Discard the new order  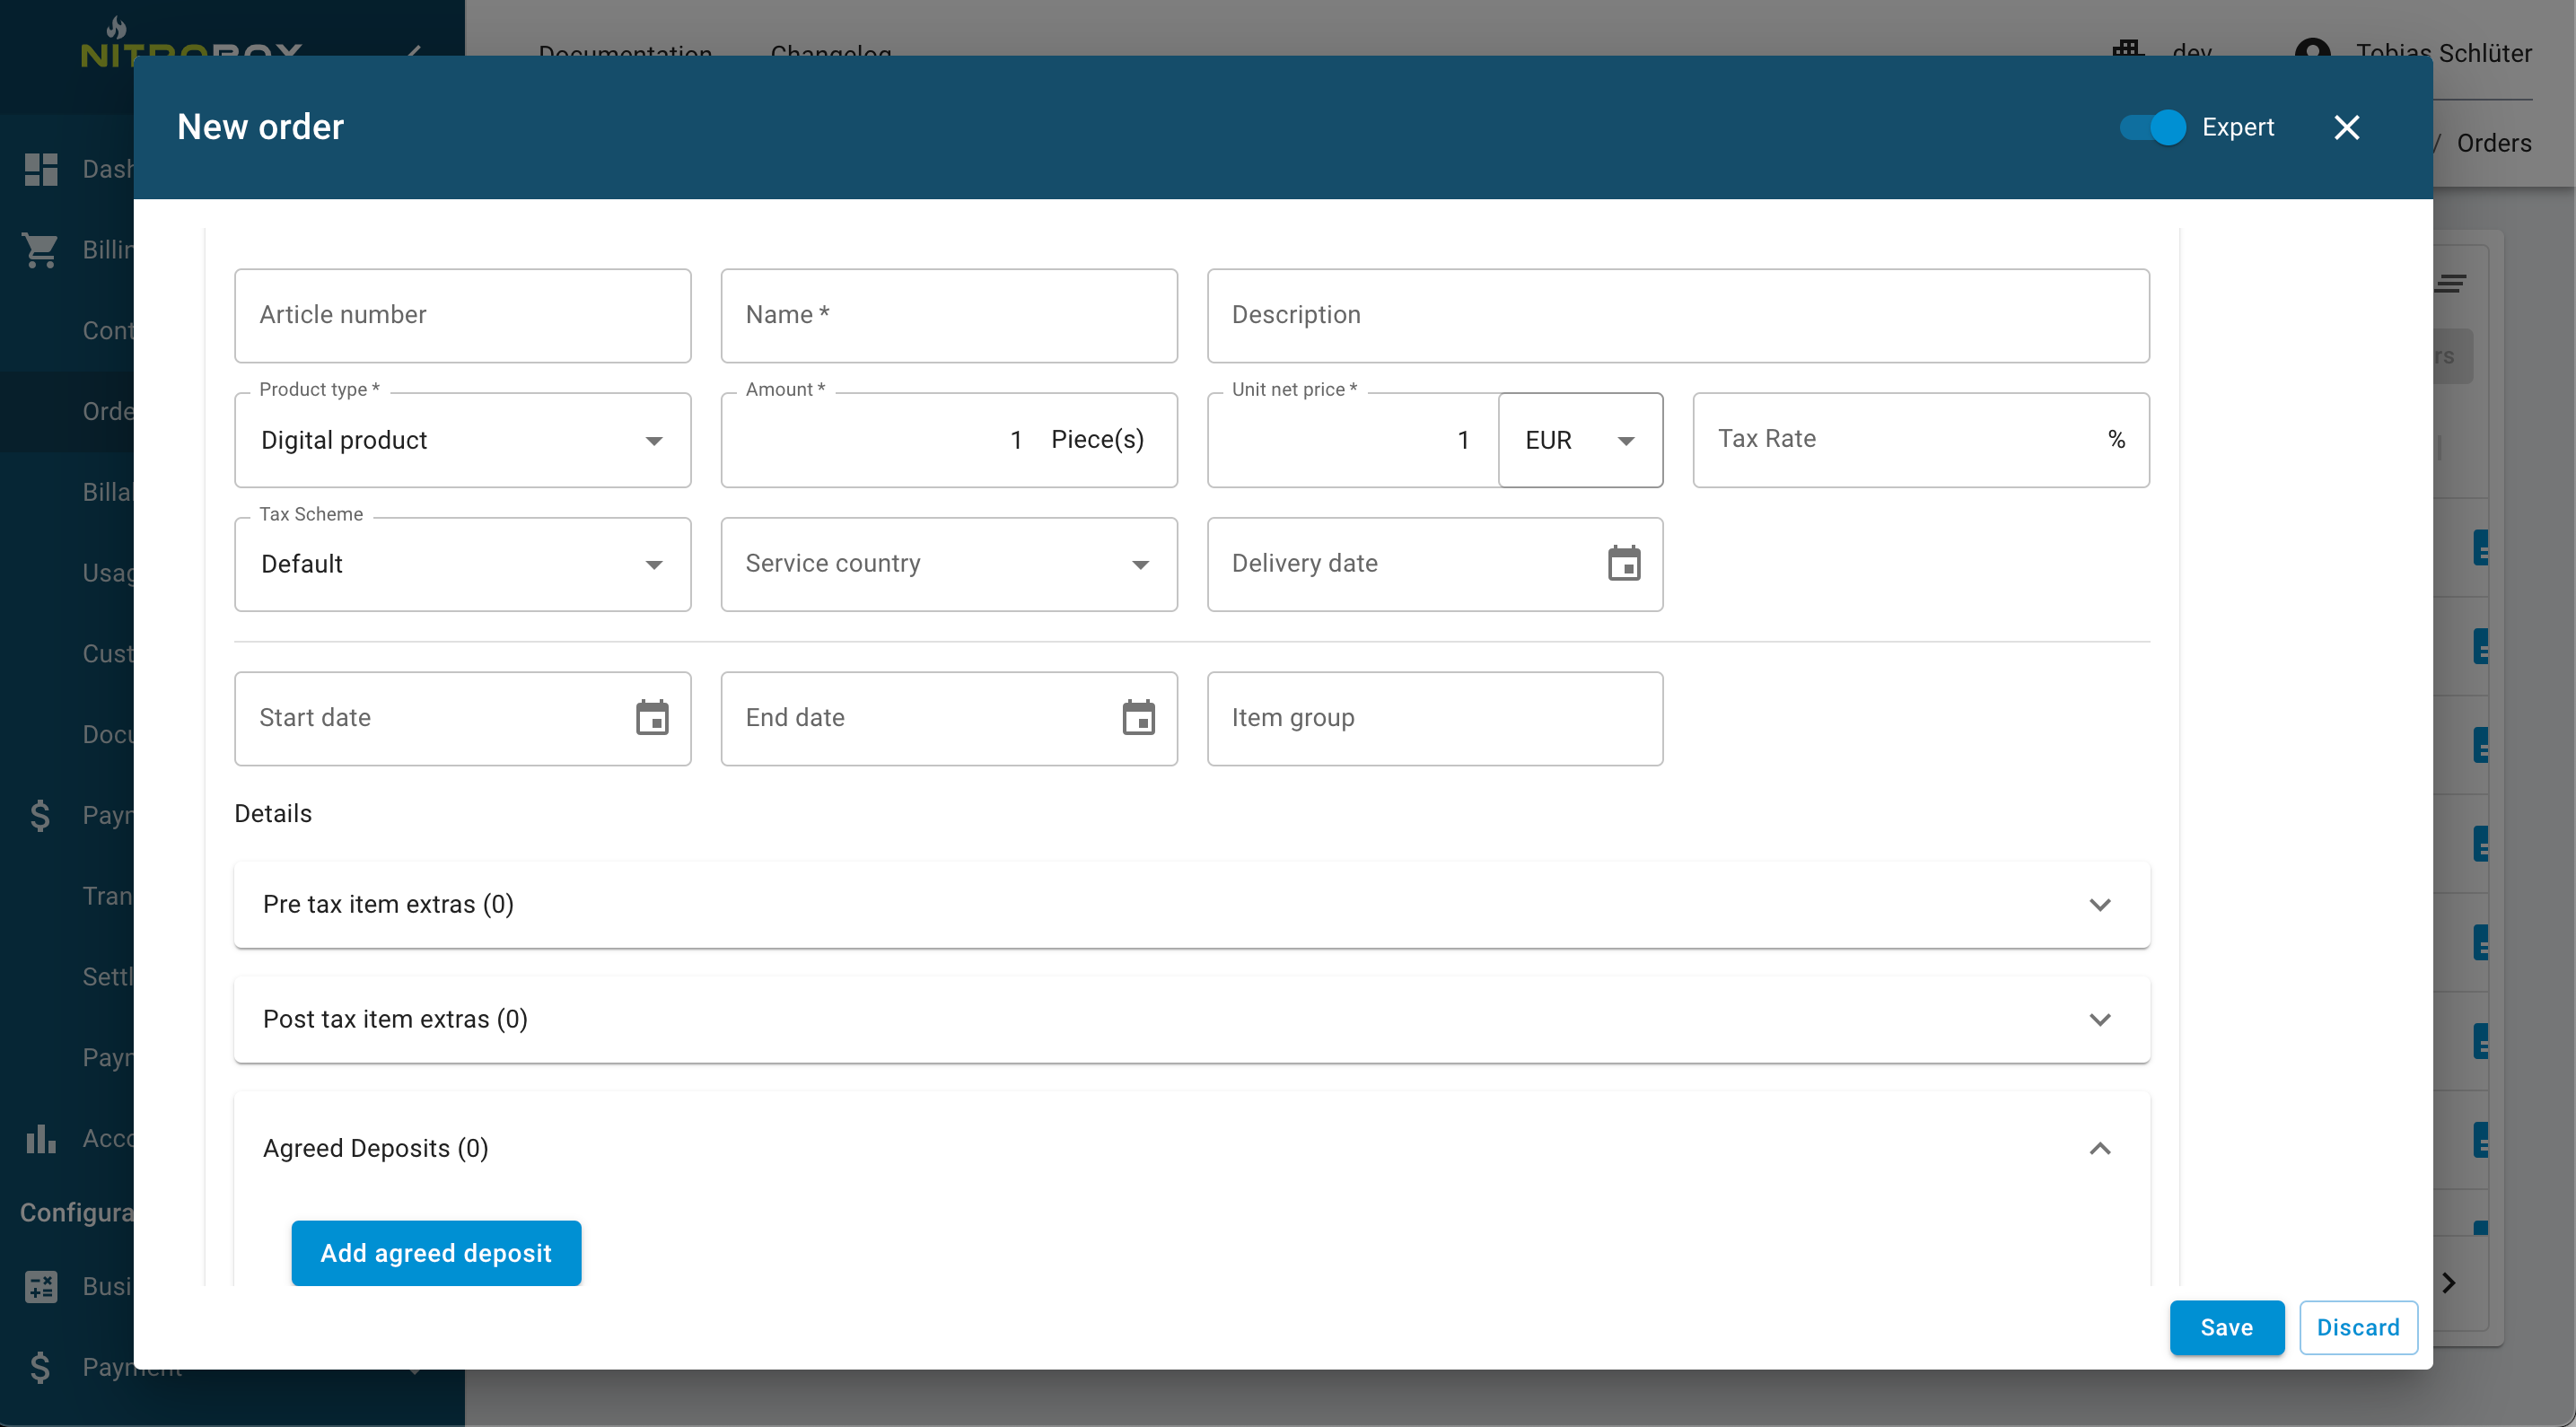point(2357,1328)
